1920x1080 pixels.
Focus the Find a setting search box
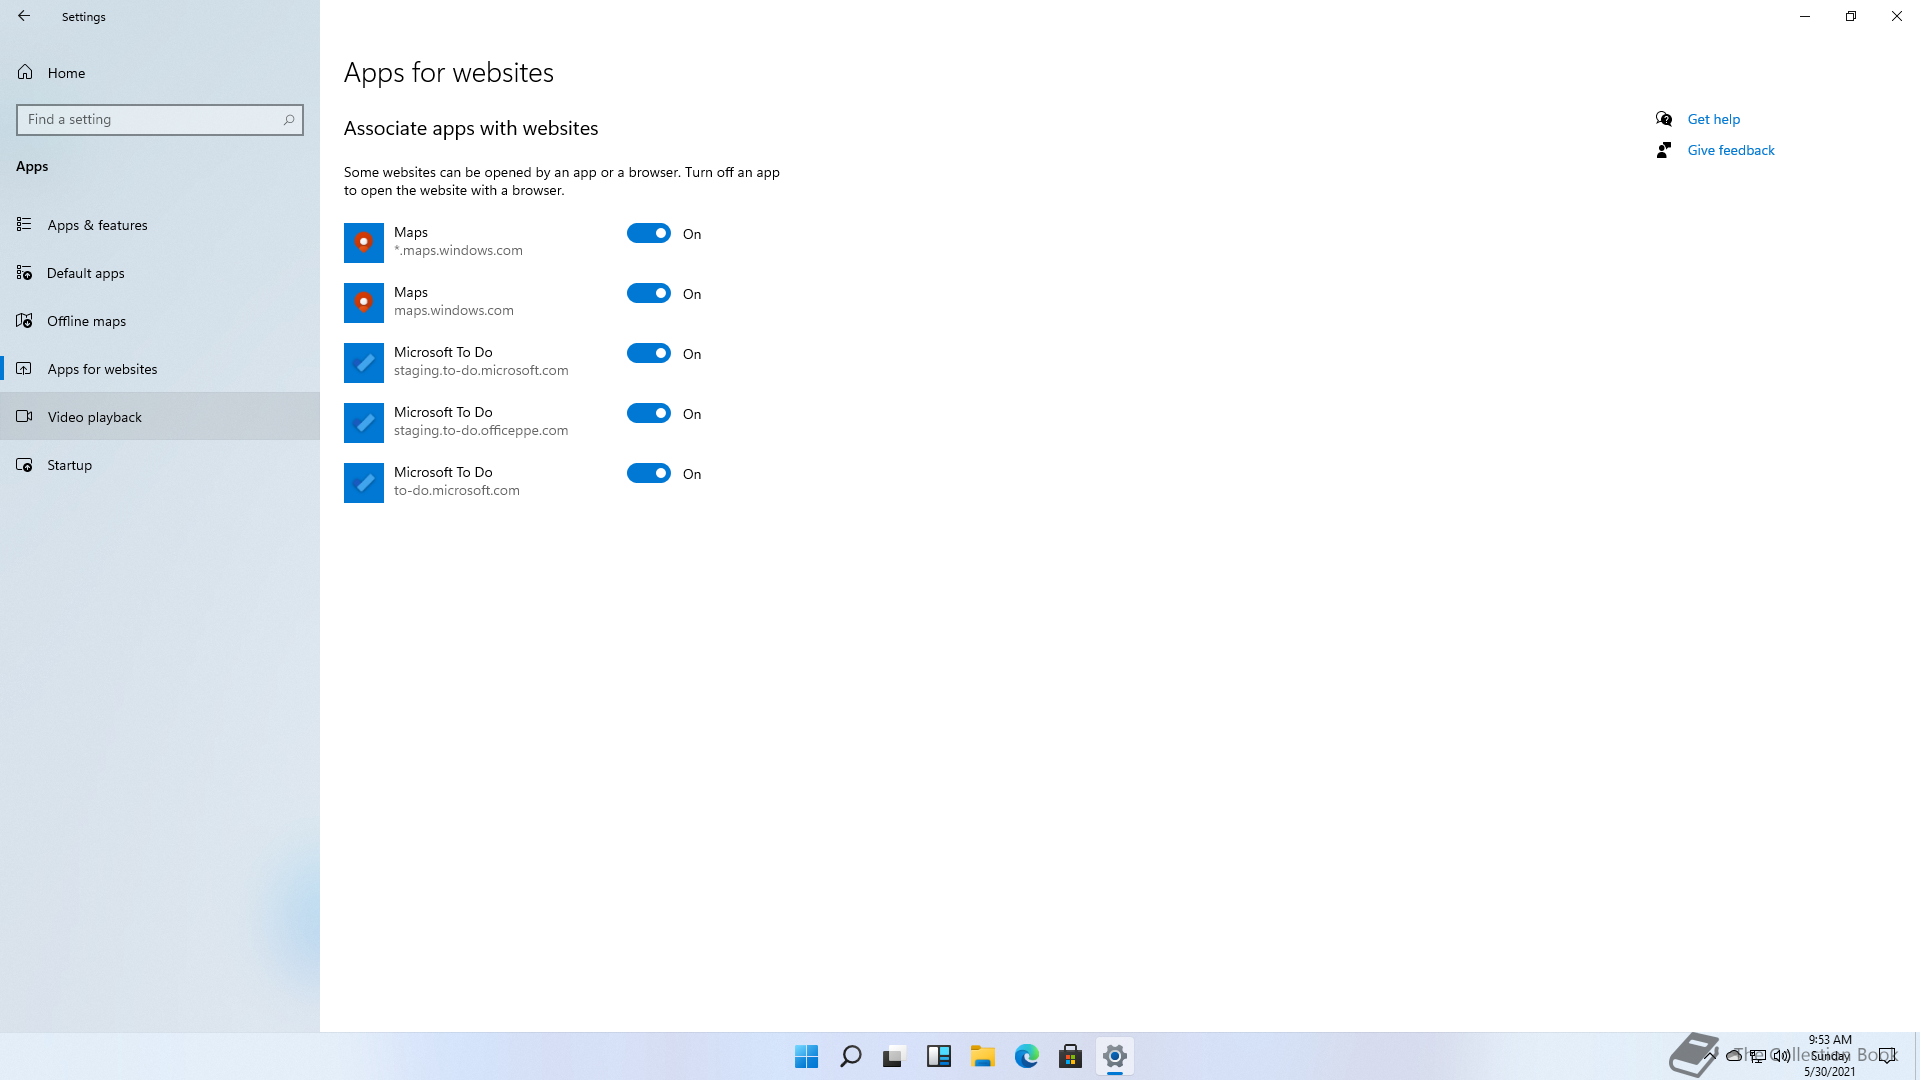[x=160, y=120]
